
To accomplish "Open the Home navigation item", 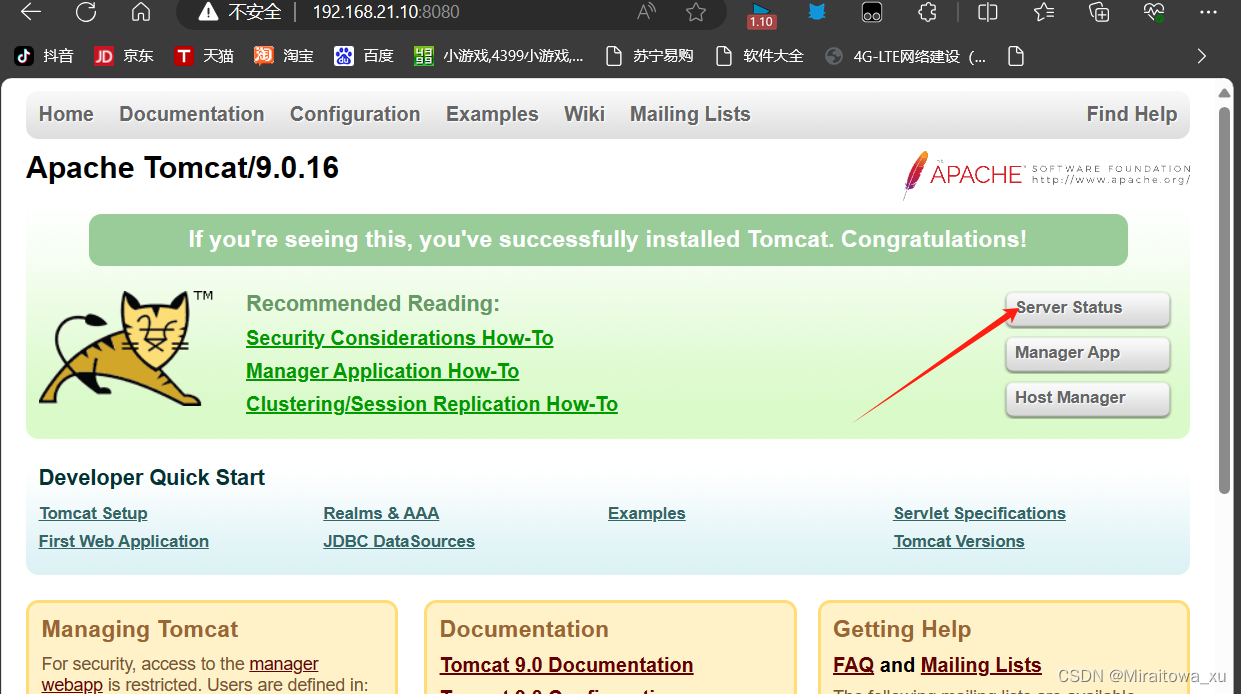I will click(66, 114).
